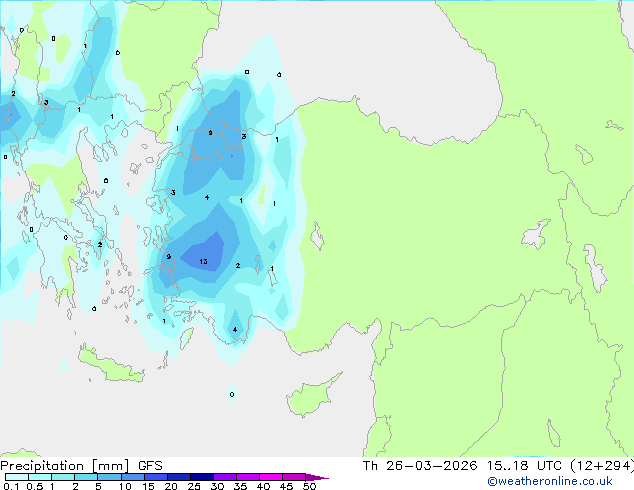
Task: Select the 2–5 mm legend color box
Action: tap(86, 477)
